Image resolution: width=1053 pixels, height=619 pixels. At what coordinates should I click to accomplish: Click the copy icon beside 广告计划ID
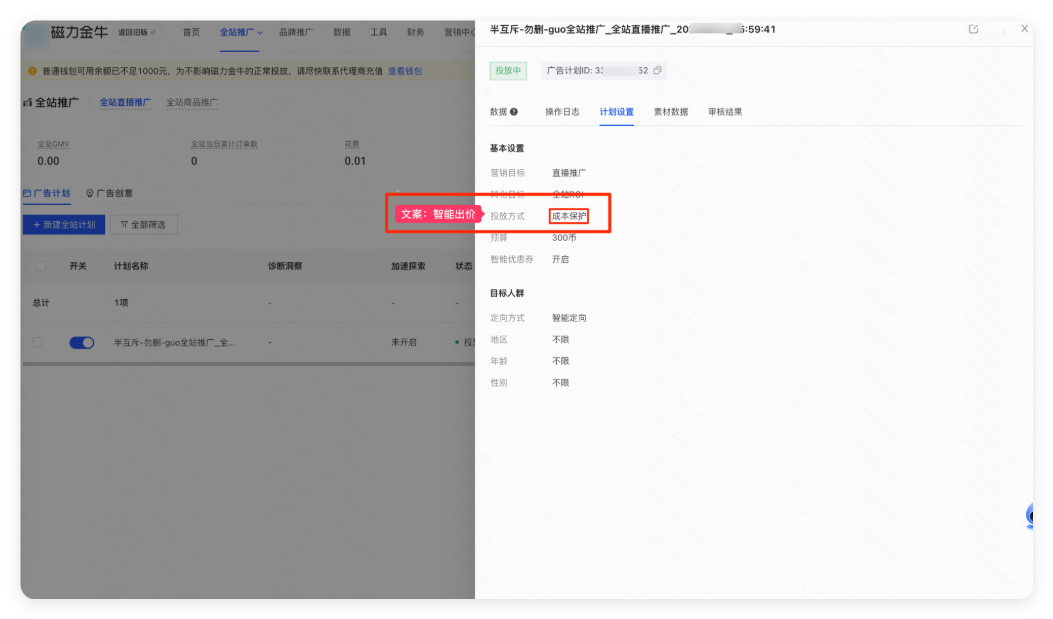(658, 71)
